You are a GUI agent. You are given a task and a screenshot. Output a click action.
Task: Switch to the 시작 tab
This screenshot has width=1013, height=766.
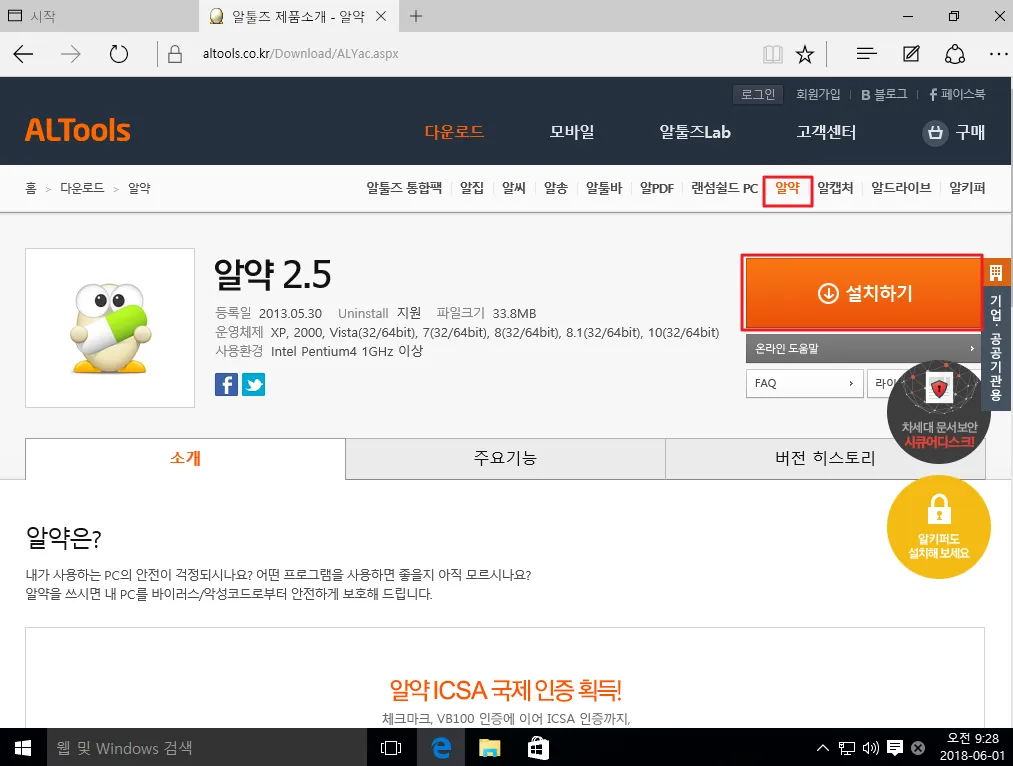tap(99, 16)
